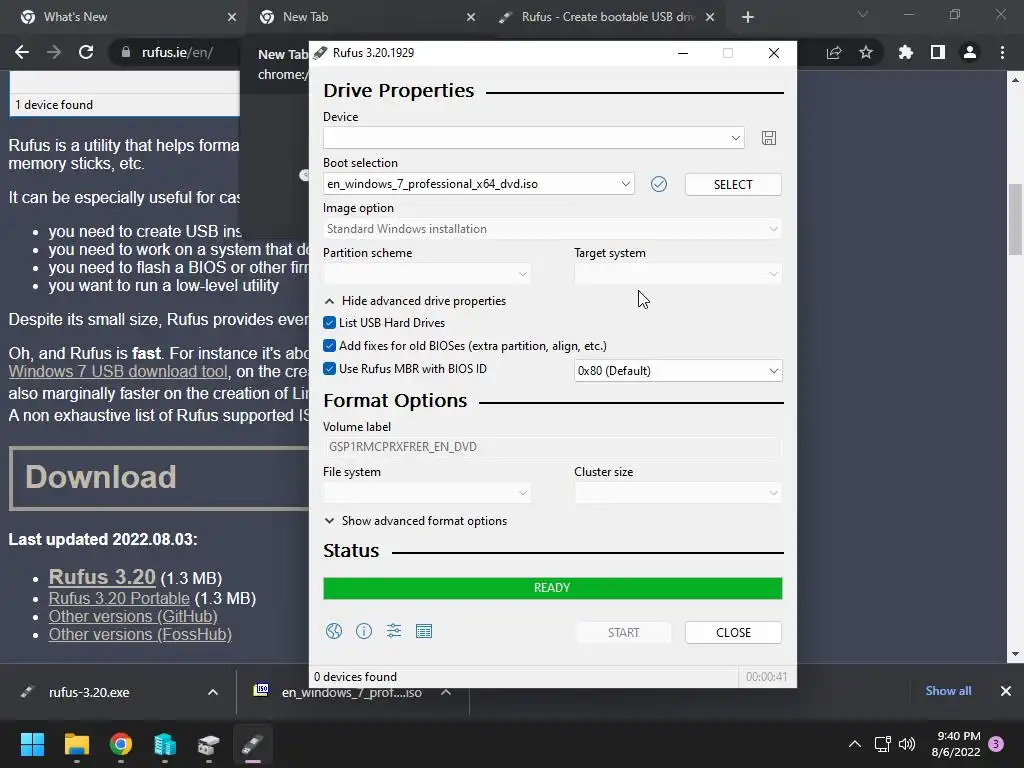Screen dimensions: 1024x768
Task: Click the checksum checkmark icon next to Boot selection
Action: 659,184
